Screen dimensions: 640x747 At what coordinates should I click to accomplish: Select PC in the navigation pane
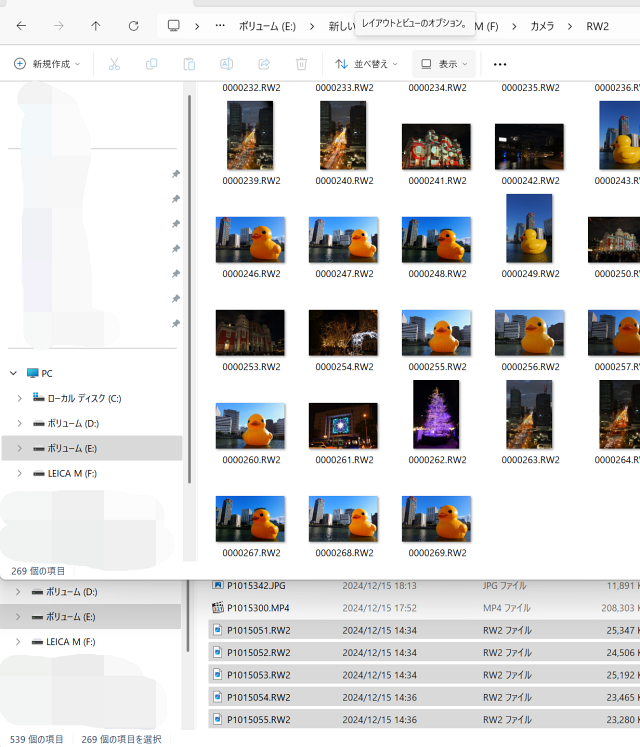(40, 373)
